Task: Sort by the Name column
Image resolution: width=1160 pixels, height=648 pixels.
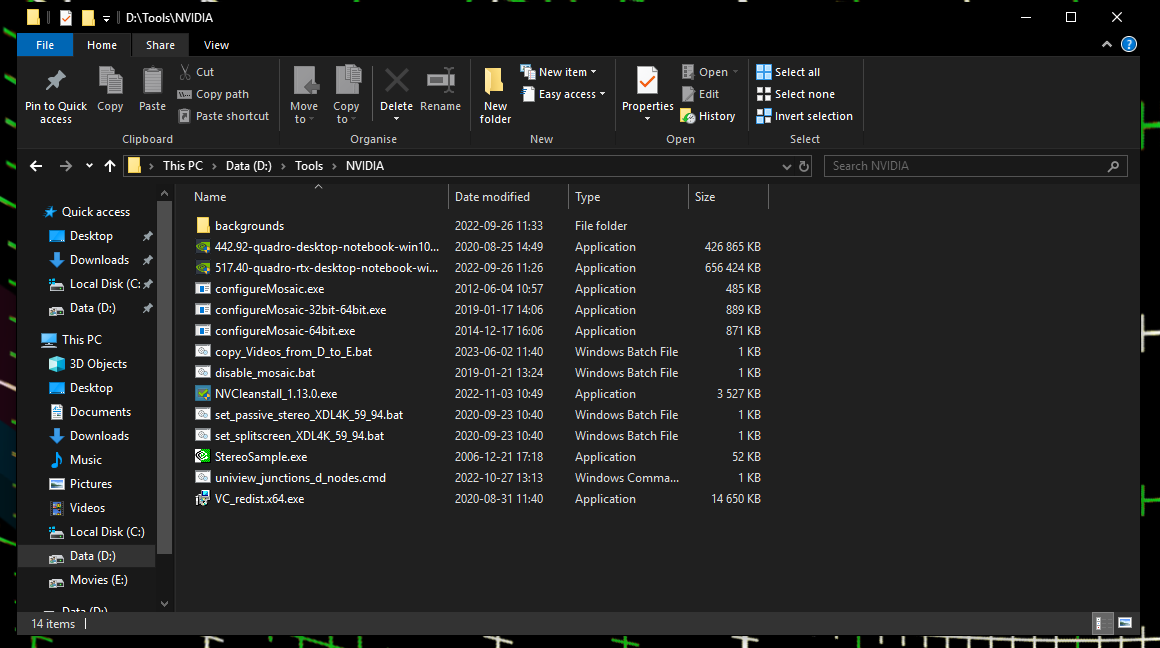Action: tap(318, 197)
